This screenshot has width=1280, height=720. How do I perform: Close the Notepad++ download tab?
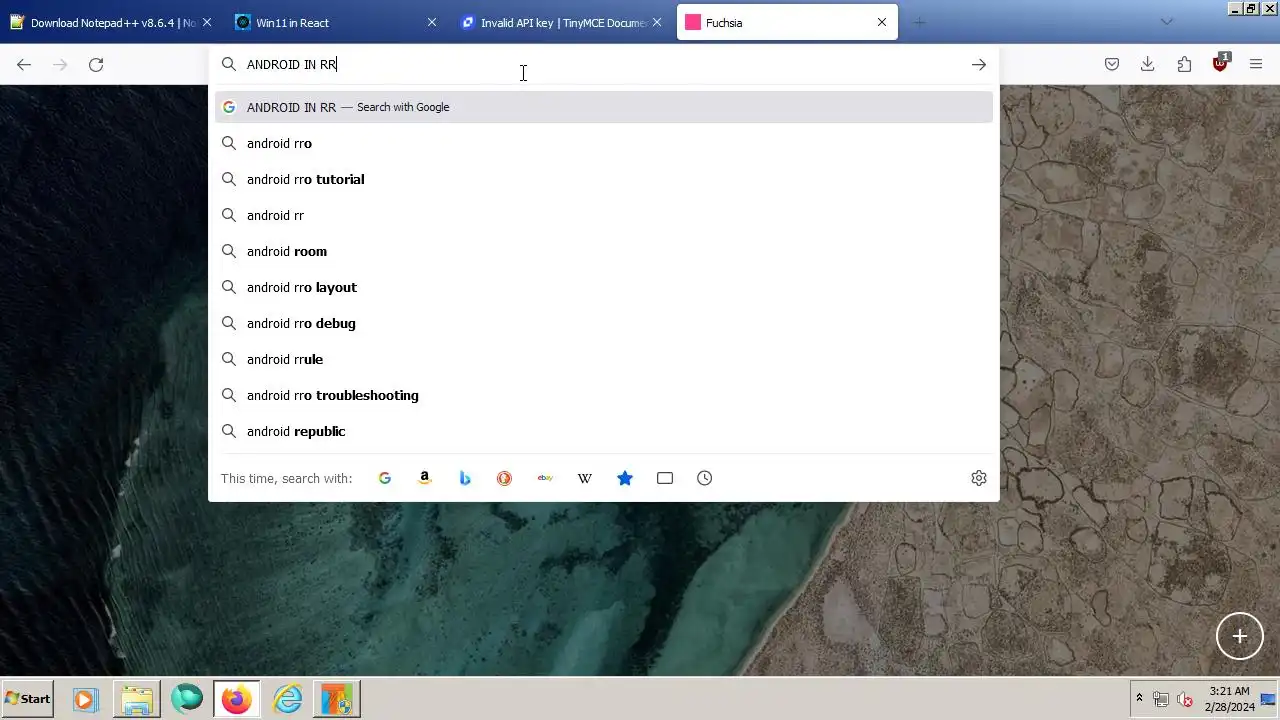point(207,22)
